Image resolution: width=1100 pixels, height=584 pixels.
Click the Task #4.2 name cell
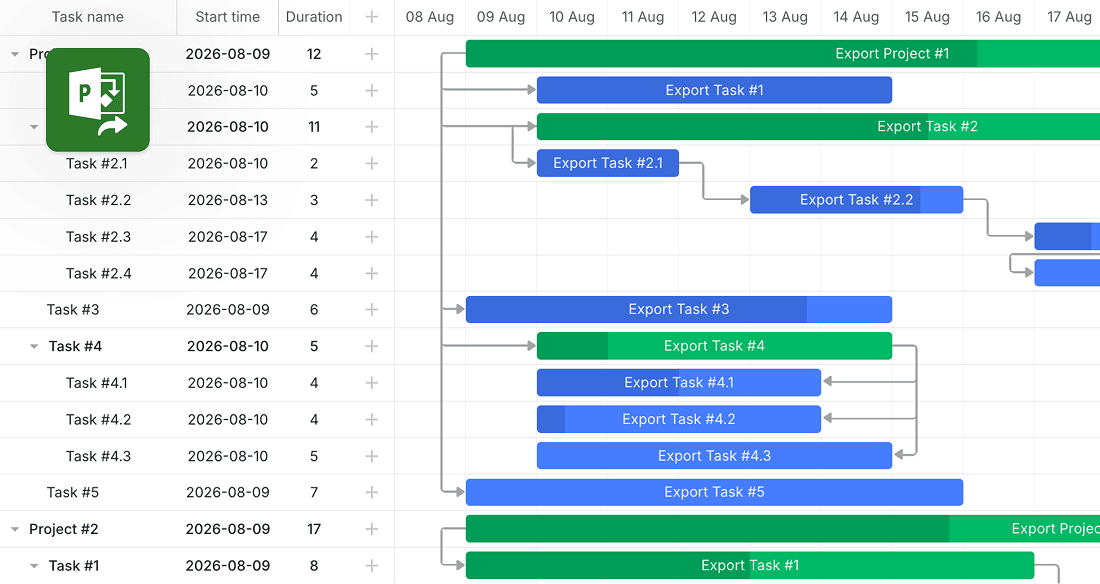tap(98, 419)
